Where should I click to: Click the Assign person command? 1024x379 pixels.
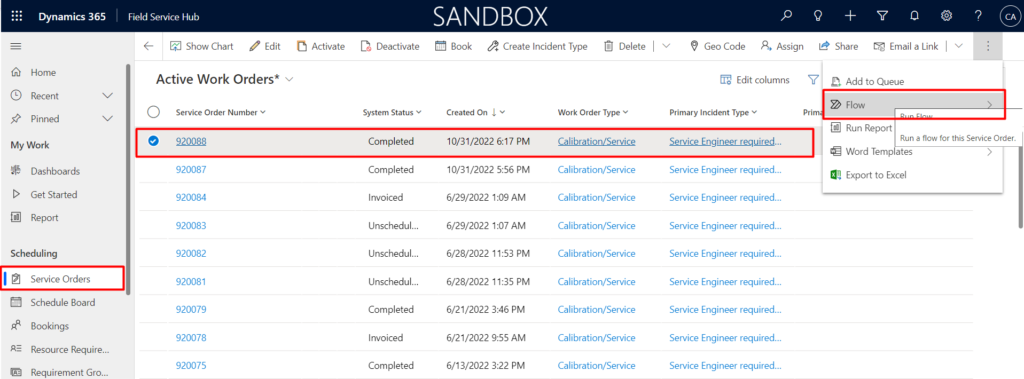782,46
